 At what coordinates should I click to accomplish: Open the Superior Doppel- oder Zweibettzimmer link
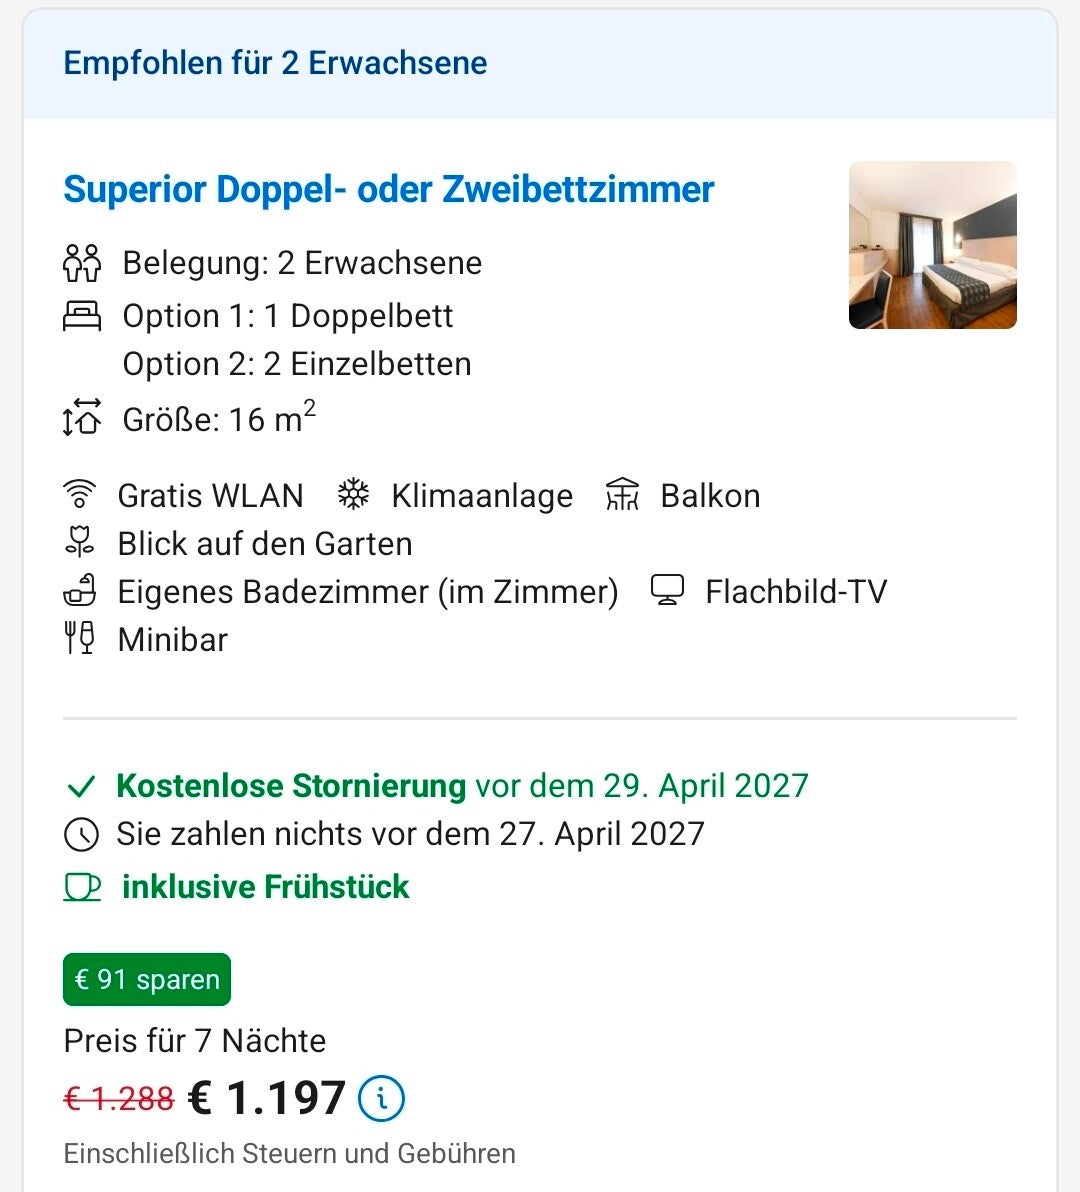(x=388, y=189)
